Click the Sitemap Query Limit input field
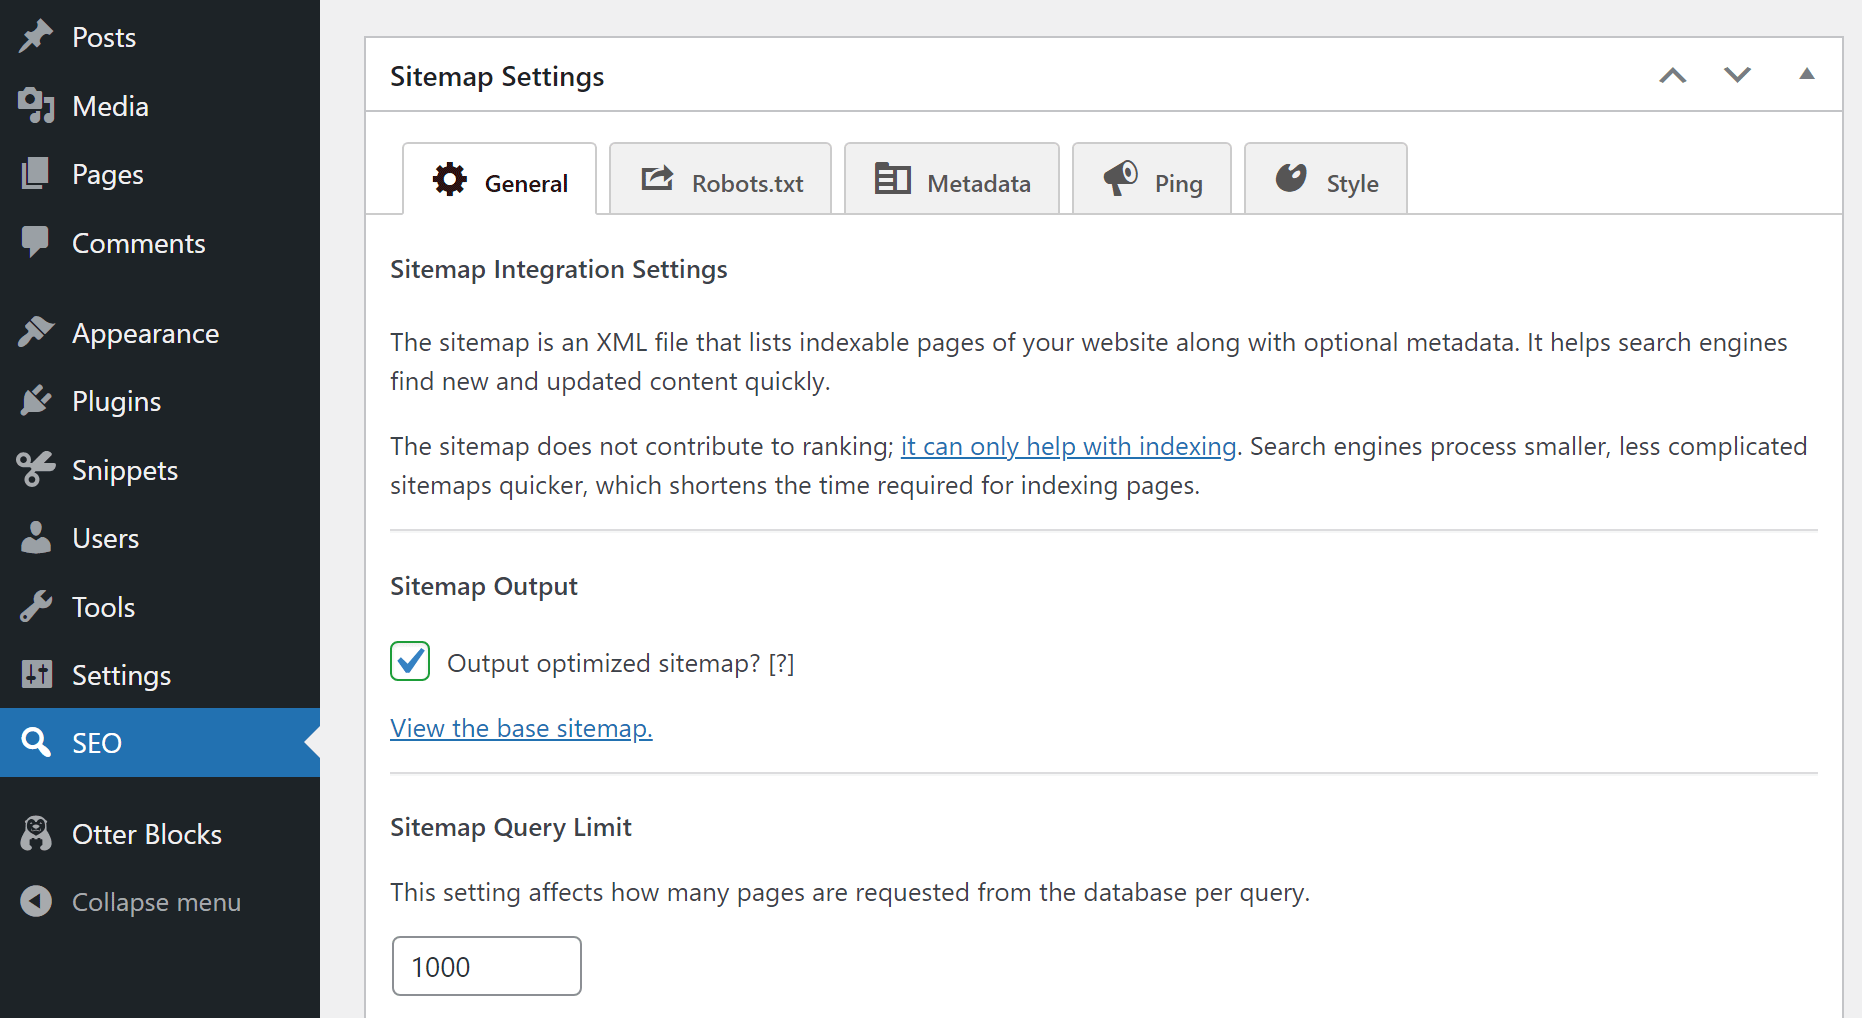The height and width of the screenshot is (1018, 1862). point(487,966)
